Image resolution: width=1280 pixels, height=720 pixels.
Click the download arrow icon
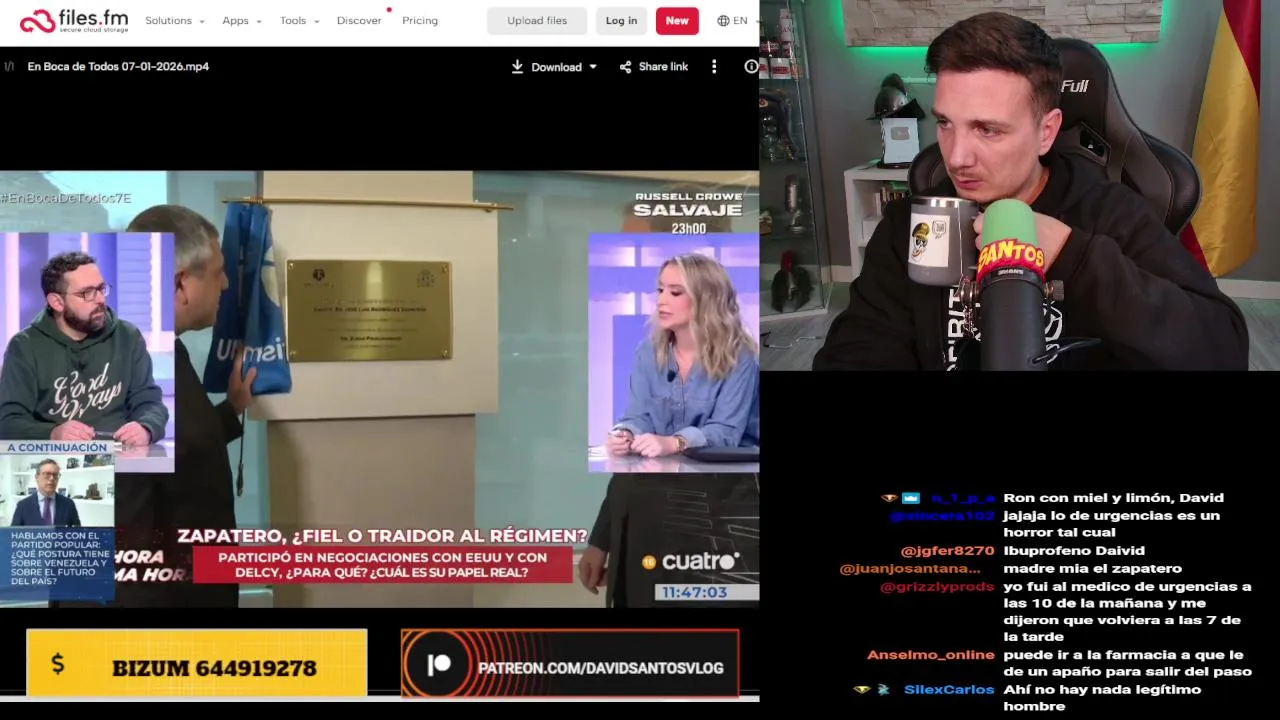pos(517,66)
